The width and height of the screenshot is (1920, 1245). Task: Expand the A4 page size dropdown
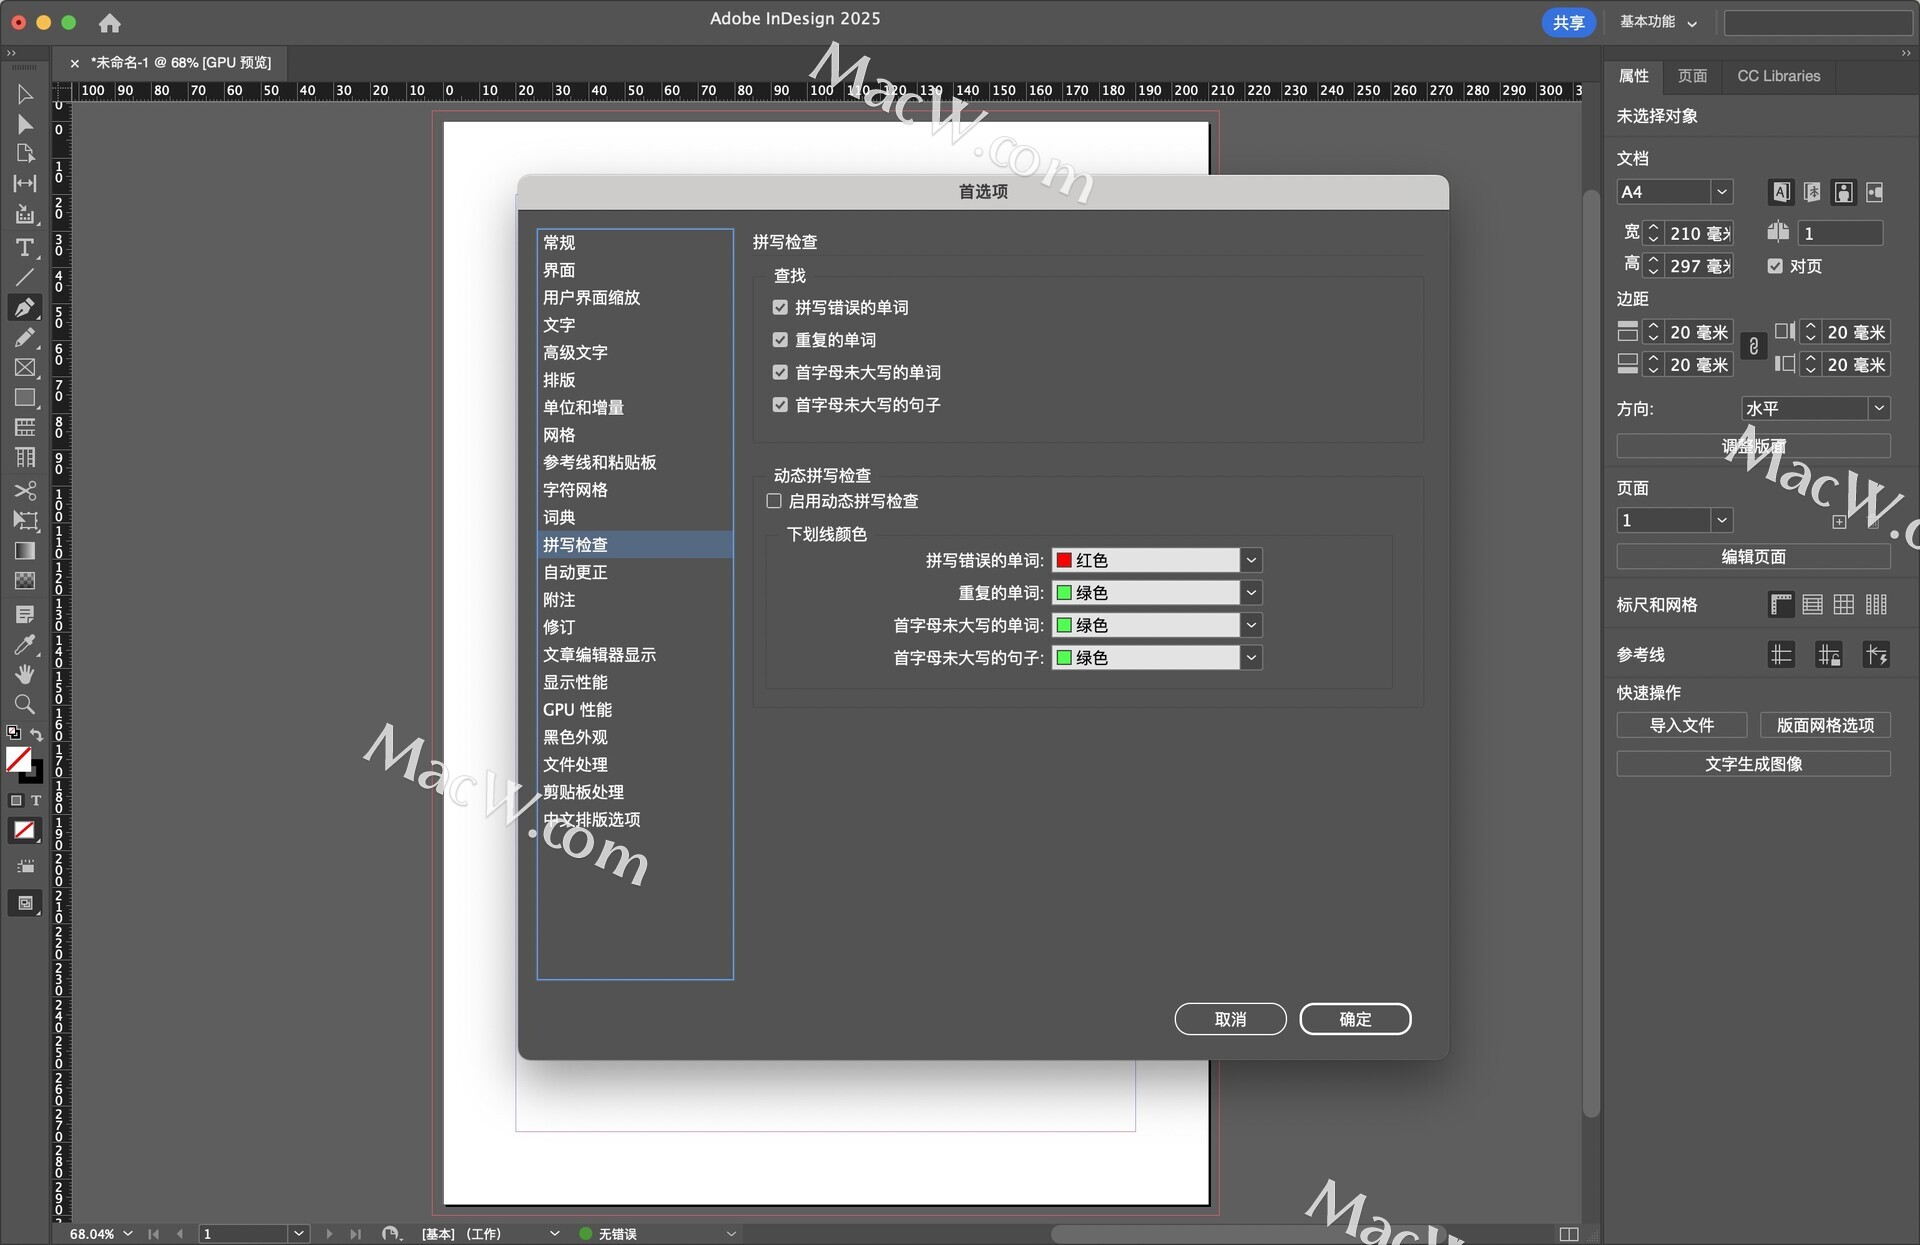[x=1721, y=192]
